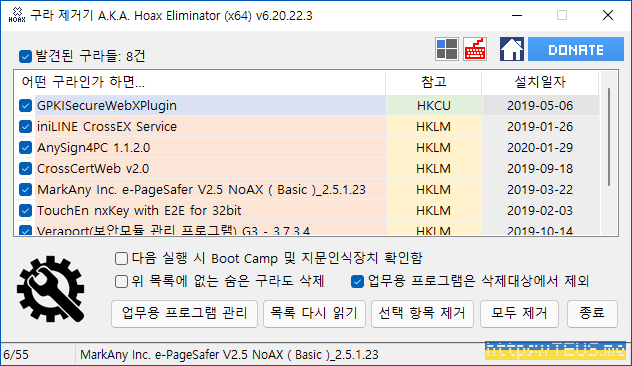The width and height of the screenshot is (632, 366).
Task: Click status bar text MarkAny Inc. e-PageSafer
Action: pos(229,355)
